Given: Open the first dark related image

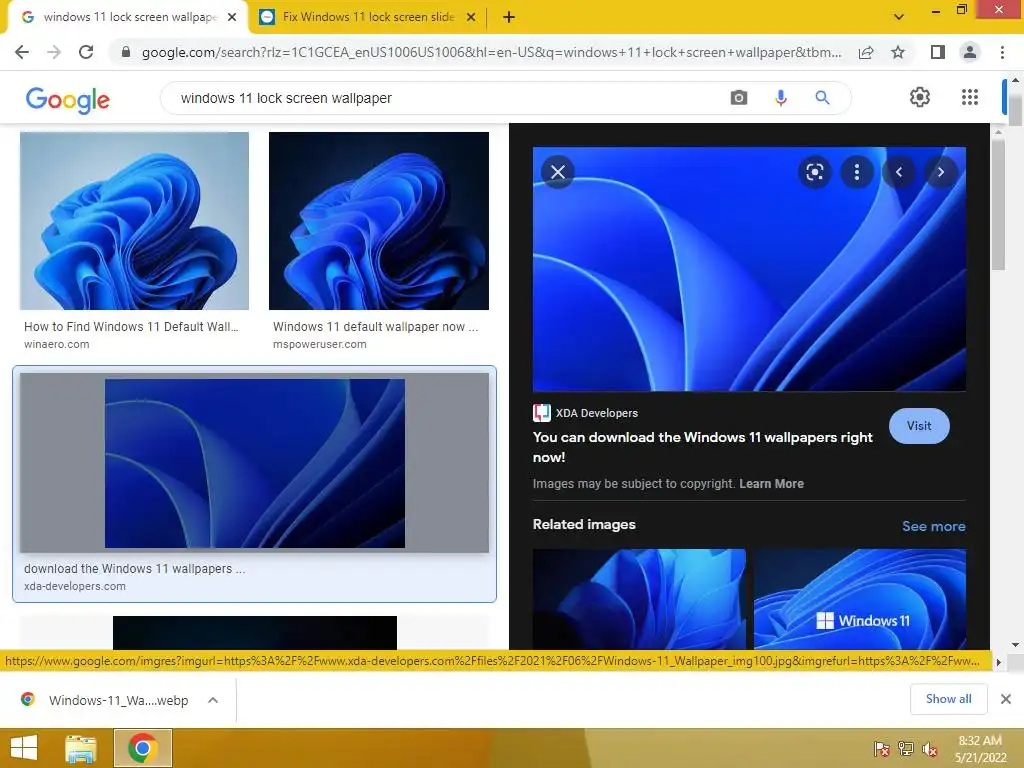Looking at the screenshot, I should tap(639, 599).
